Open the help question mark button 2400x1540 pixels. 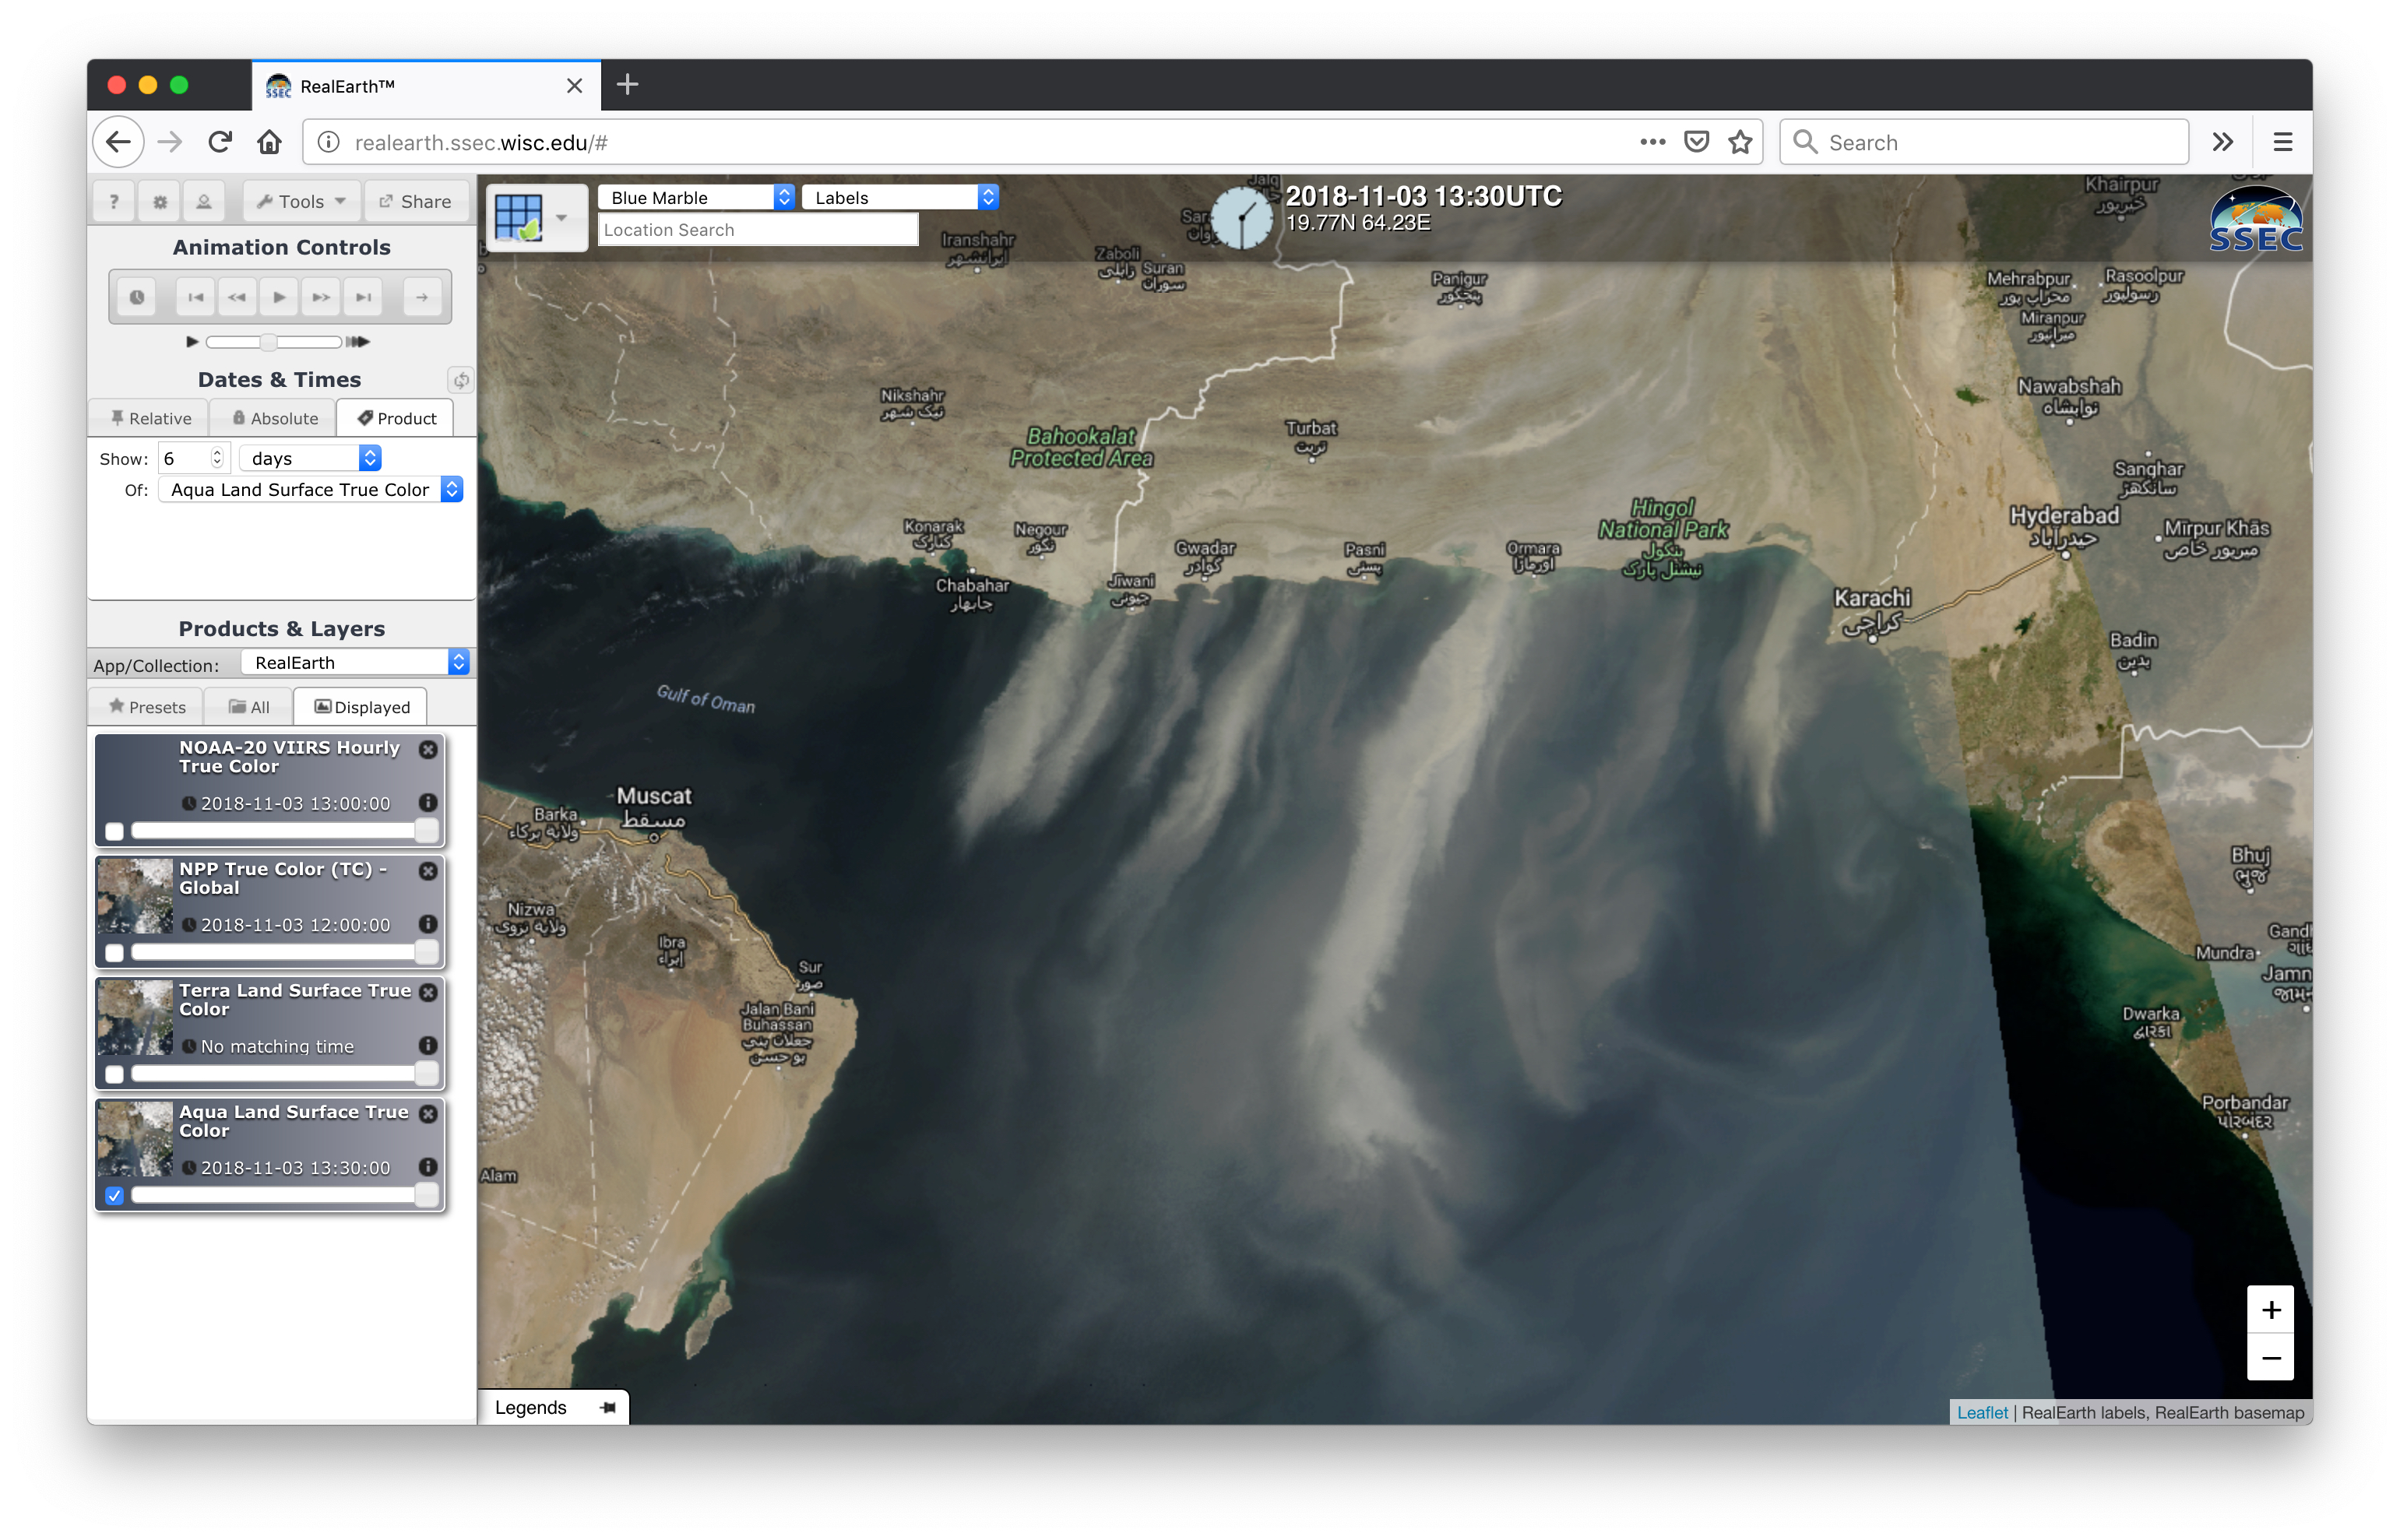coord(114,201)
